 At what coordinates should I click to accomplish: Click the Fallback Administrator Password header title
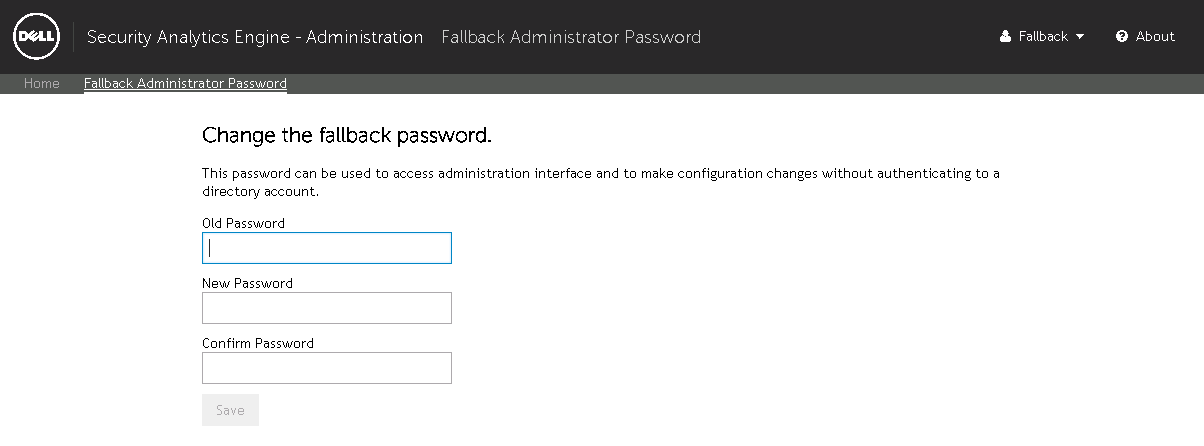tap(571, 37)
